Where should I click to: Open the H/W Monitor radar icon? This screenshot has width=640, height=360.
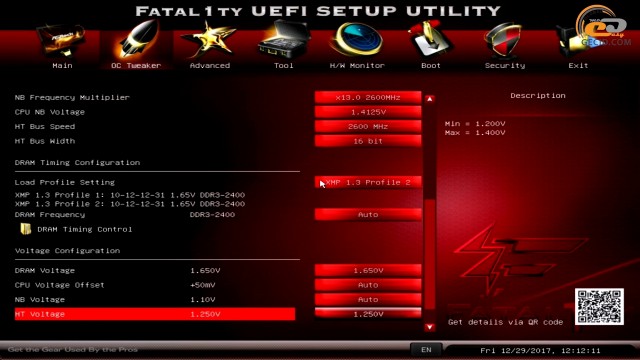(x=358, y=40)
